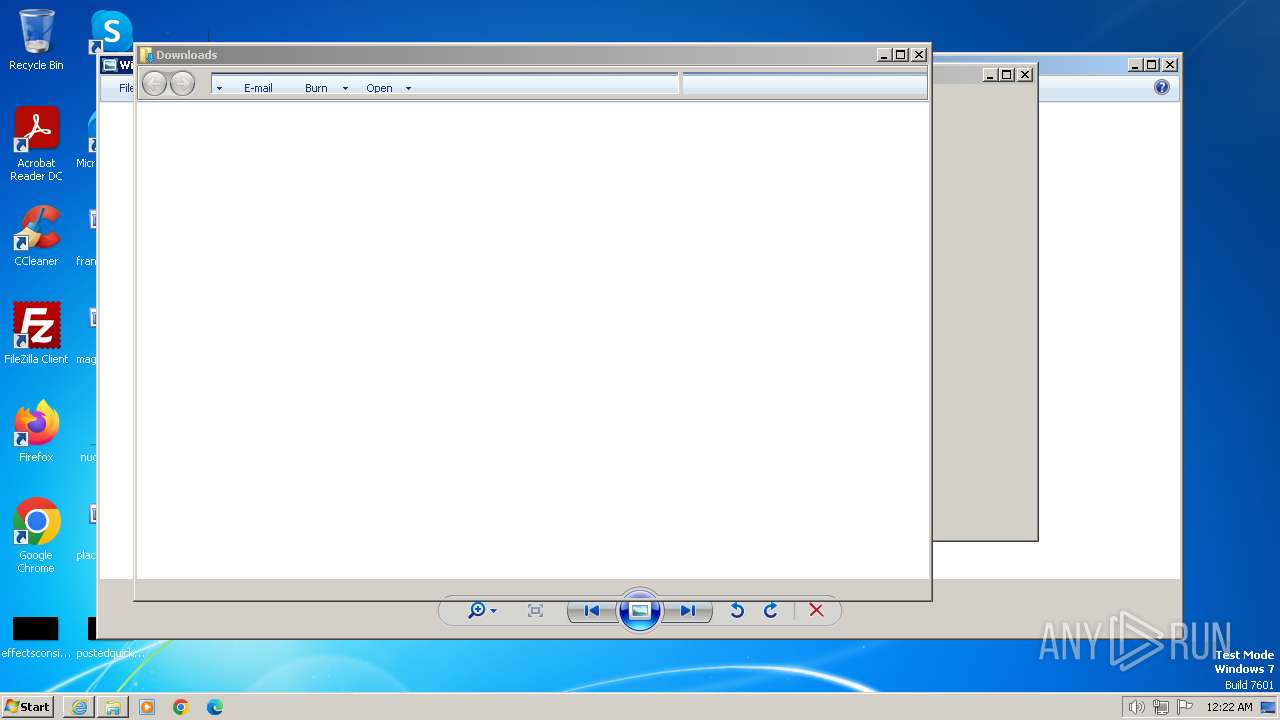Click the search field in Downloads window
1280x720 pixels.
click(x=804, y=84)
